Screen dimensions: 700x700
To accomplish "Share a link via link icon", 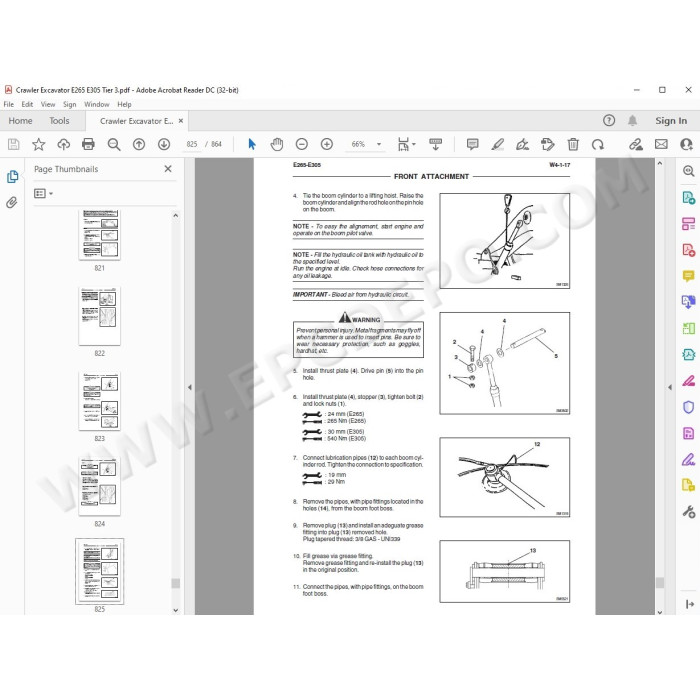I will click(636, 144).
